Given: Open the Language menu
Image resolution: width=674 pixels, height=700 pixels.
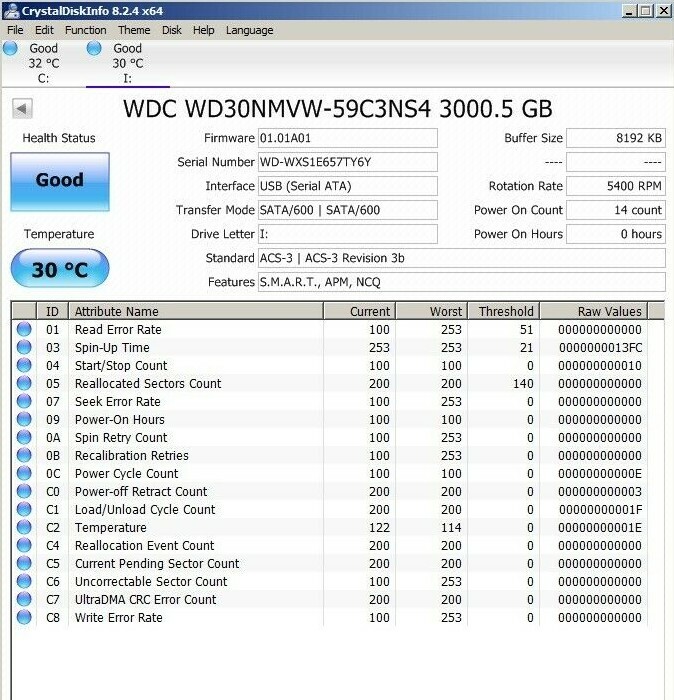Looking at the screenshot, I should click(250, 30).
